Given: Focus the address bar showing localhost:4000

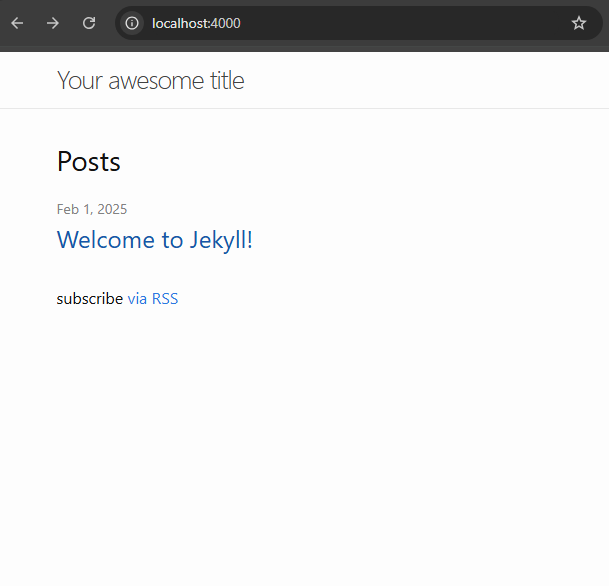Looking at the screenshot, I should 357,23.
